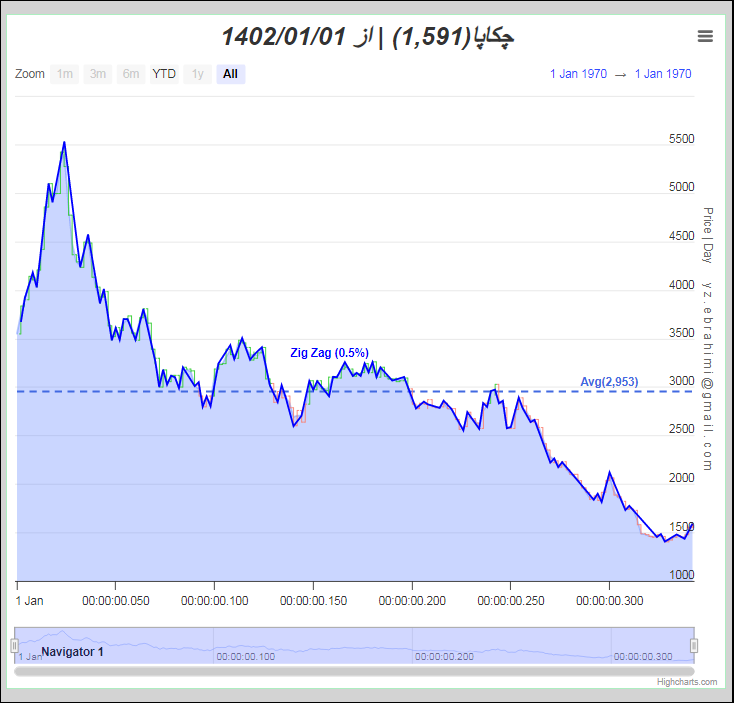Select the 6m zoom button

(x=131, y=74)
